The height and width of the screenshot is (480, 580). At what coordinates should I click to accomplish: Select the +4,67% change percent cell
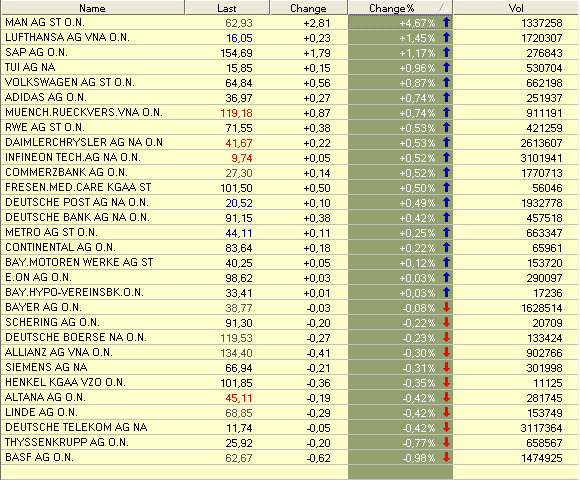(x=400, y=23)
